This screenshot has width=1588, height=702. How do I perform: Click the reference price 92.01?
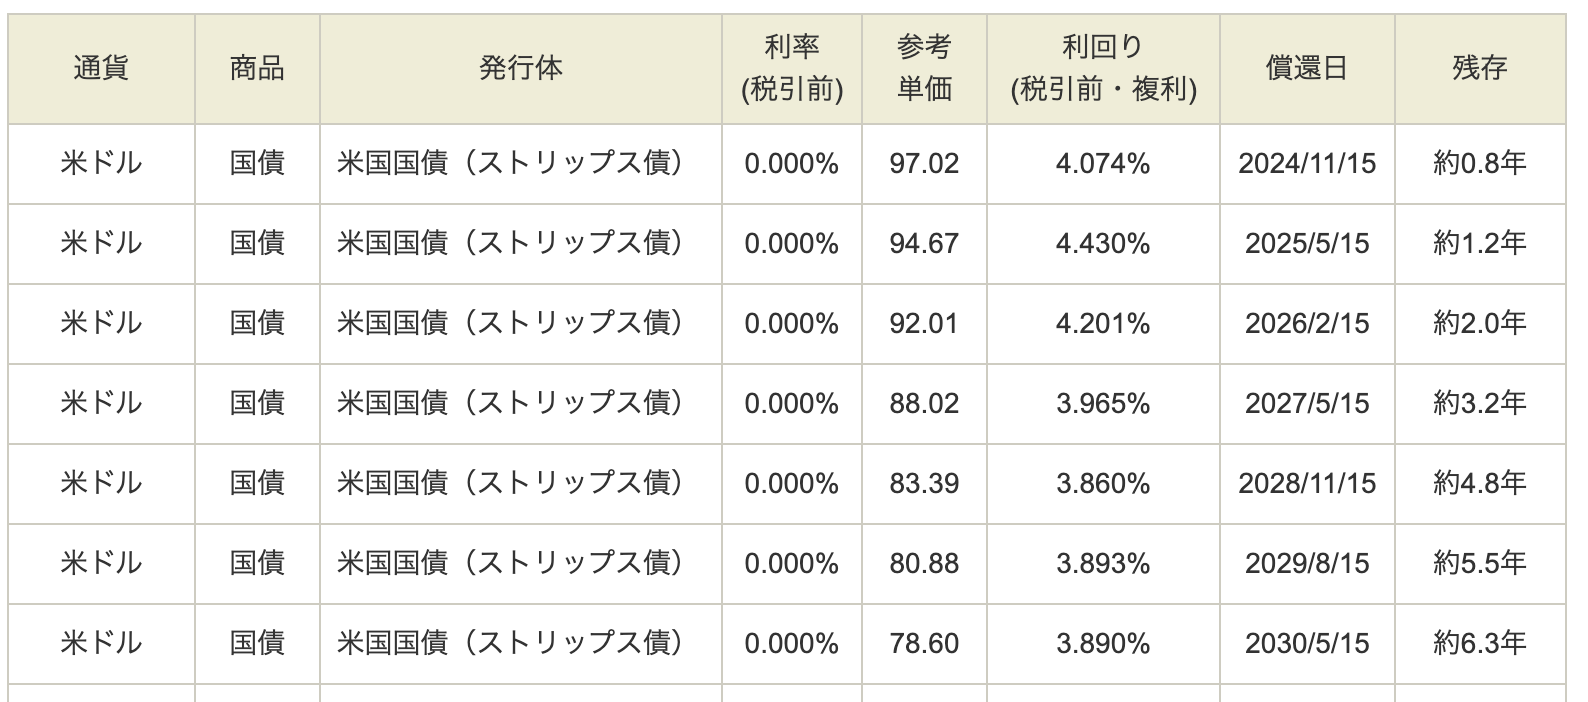point(924,324)
